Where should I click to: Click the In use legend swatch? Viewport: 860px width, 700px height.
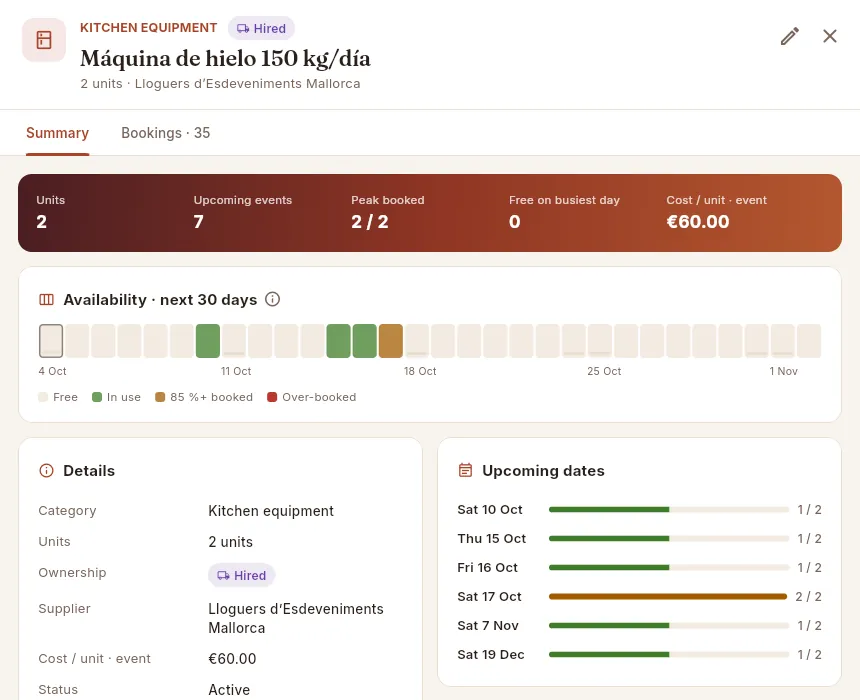(x=97, y=397)
